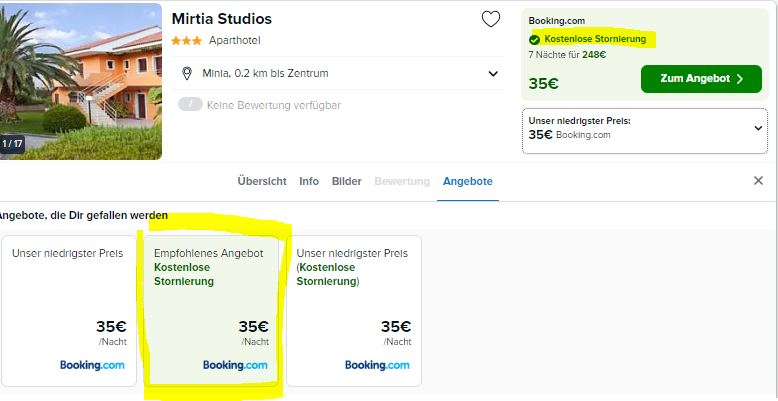The width and height of the screenshot is (778, 401).
Task: Open the Übersicht tab
Action: [x=262, y=181]
